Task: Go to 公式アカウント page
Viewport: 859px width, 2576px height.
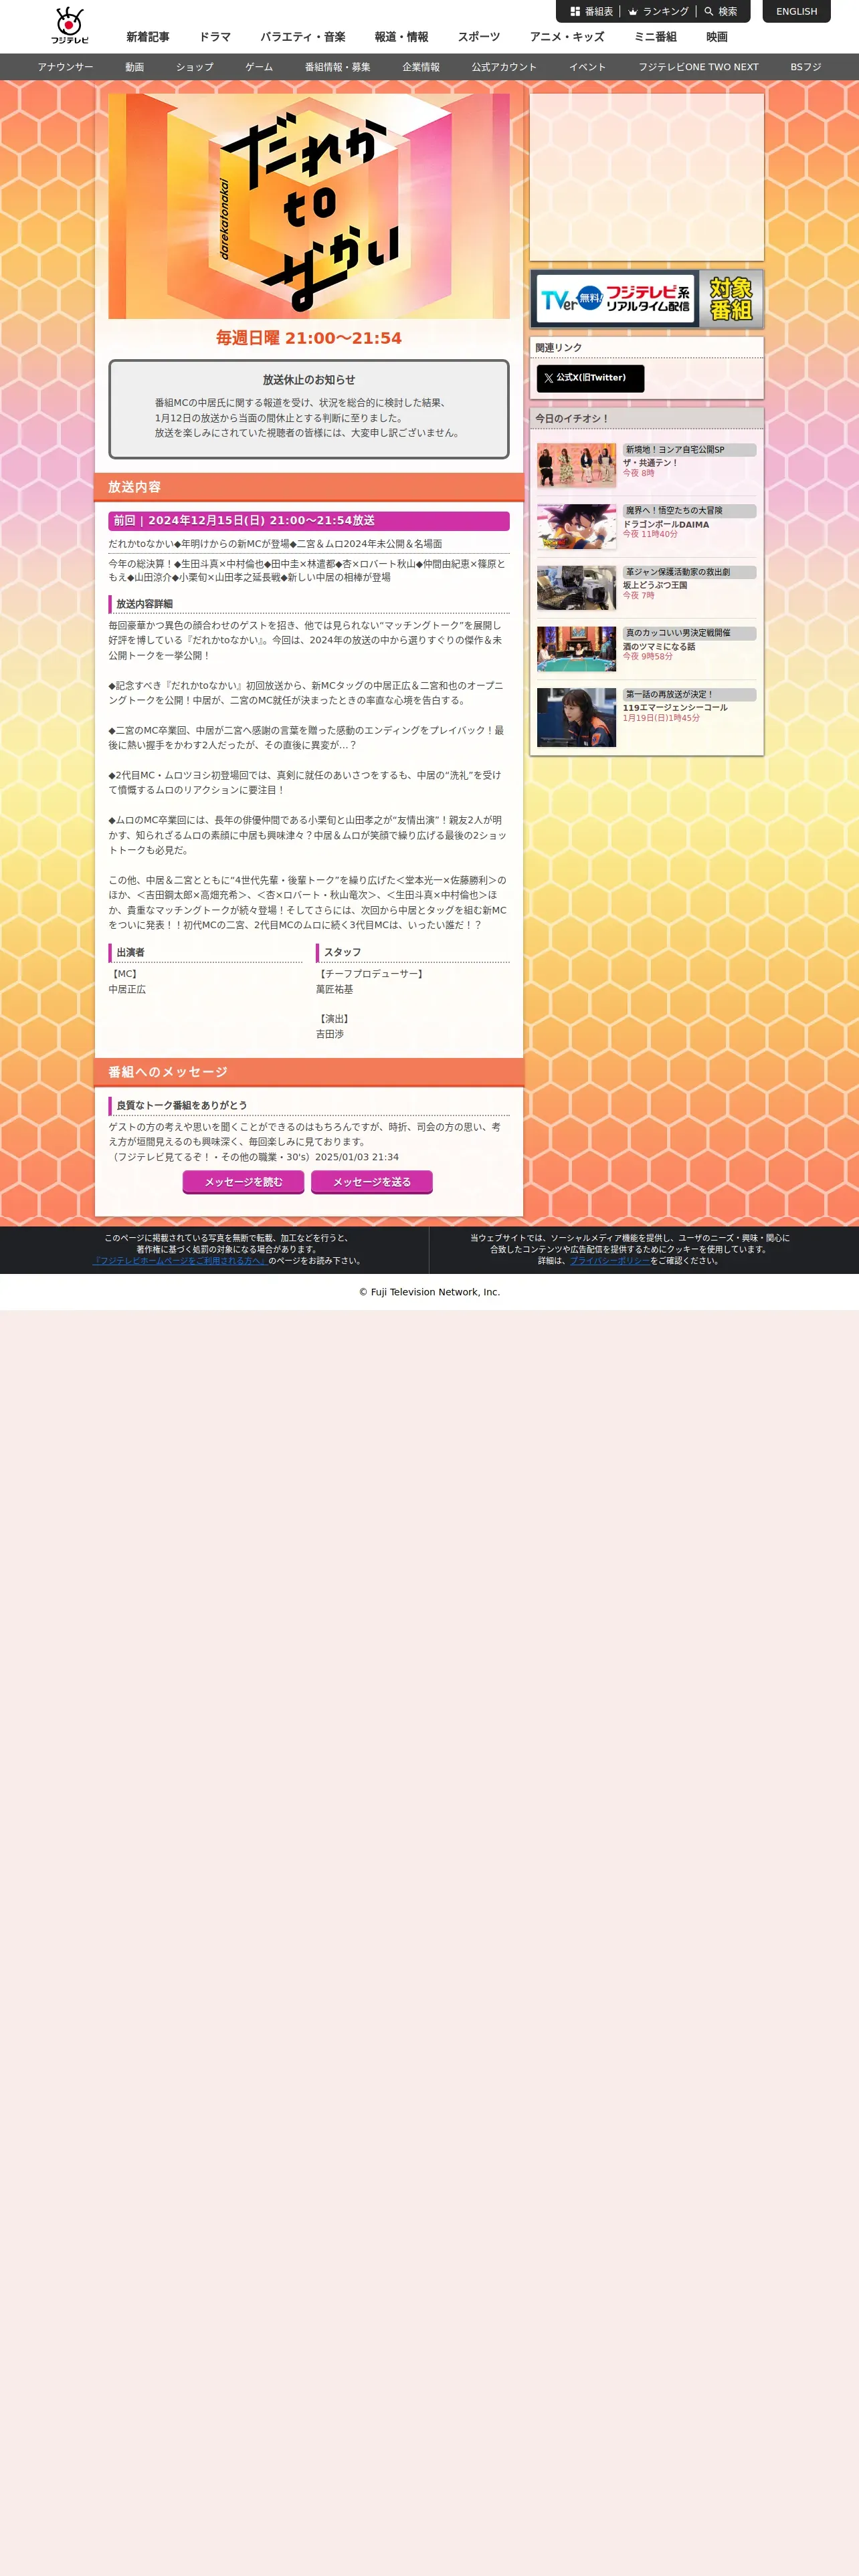Action: coord(504,67)
